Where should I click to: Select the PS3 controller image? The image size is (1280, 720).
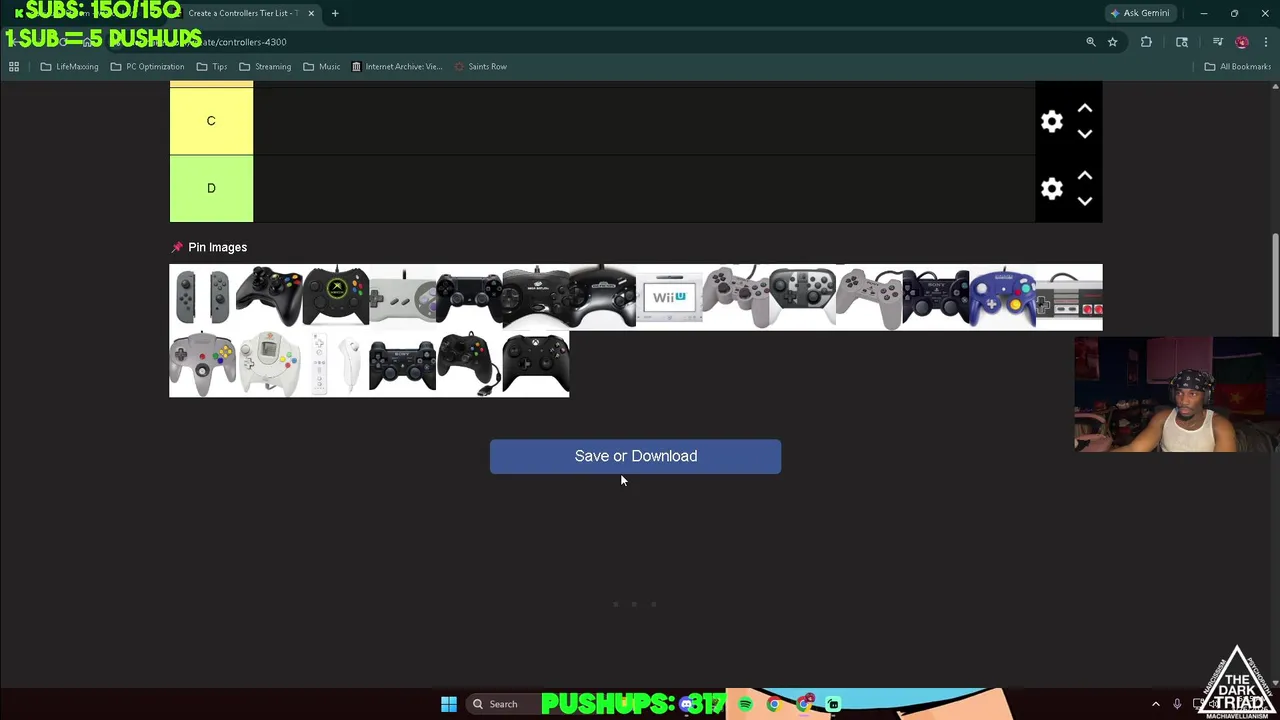point(402,364)
